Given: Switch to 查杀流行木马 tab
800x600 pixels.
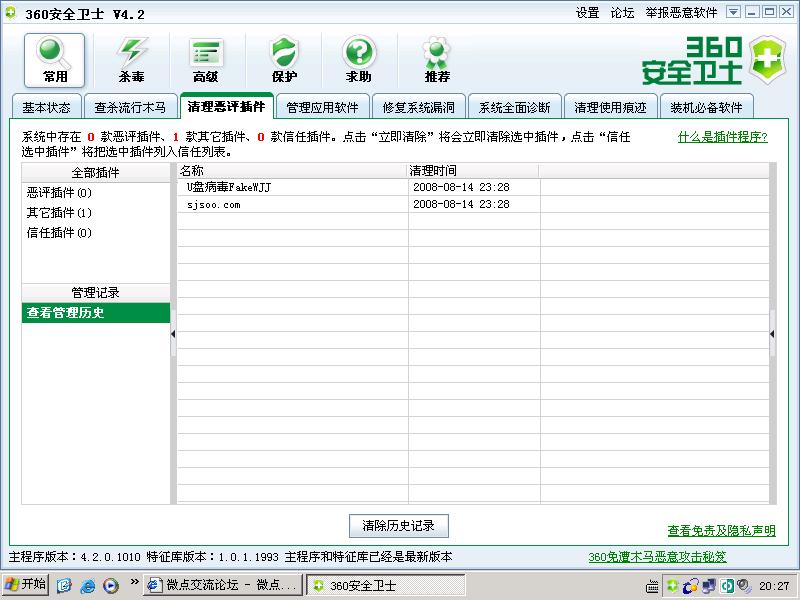Looking at the screenshot, I should tap(130, 107).
